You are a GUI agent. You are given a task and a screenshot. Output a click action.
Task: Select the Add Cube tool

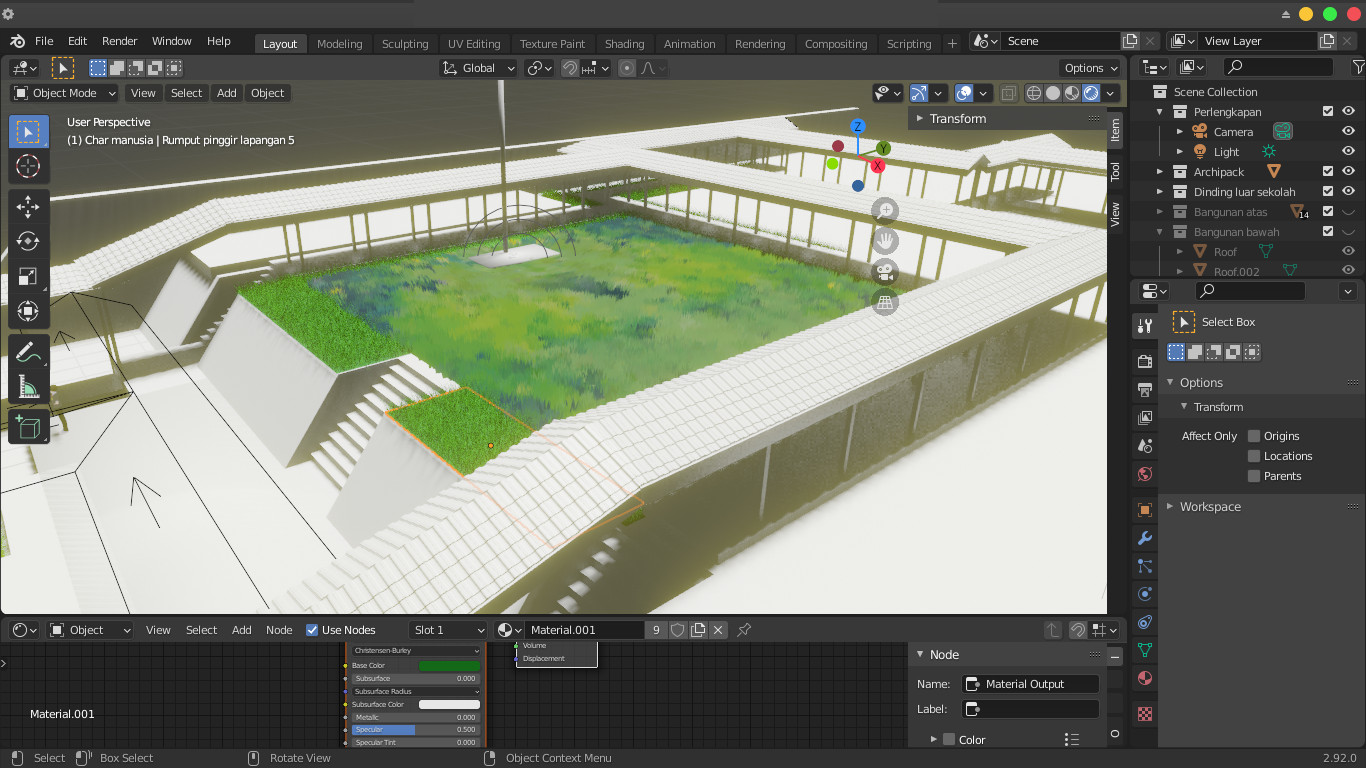[x=28, y=427]
